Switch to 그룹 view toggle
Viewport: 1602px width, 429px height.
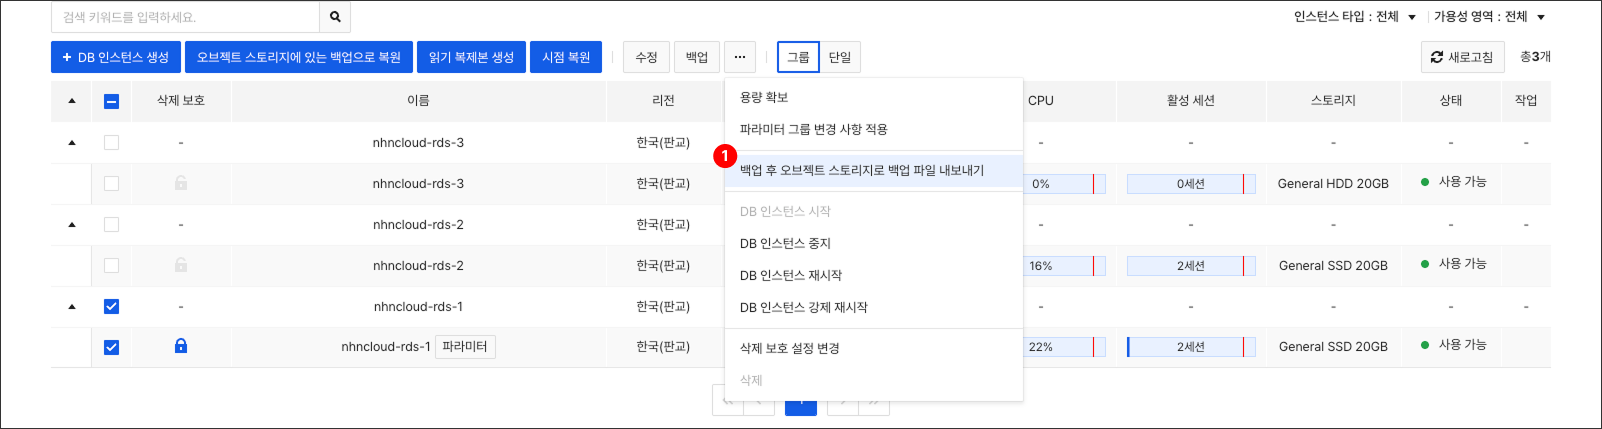(798, 57)
